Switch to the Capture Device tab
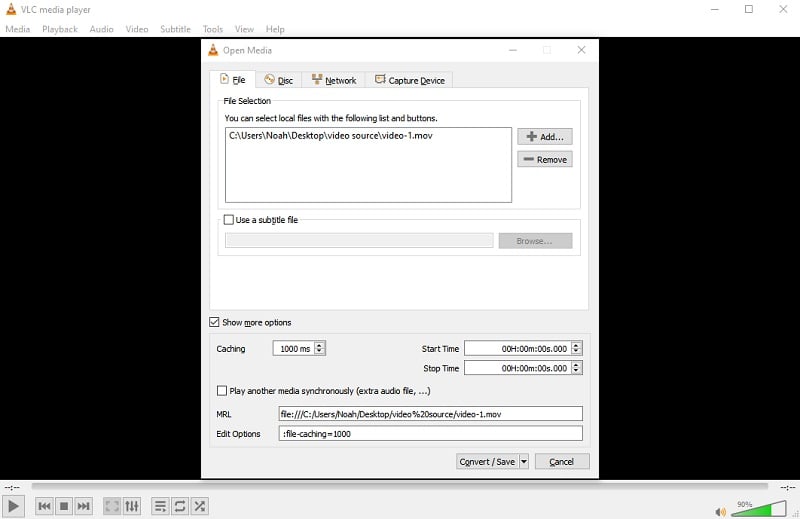This screenshot has height=519, width=800. [x=409, y=80]
